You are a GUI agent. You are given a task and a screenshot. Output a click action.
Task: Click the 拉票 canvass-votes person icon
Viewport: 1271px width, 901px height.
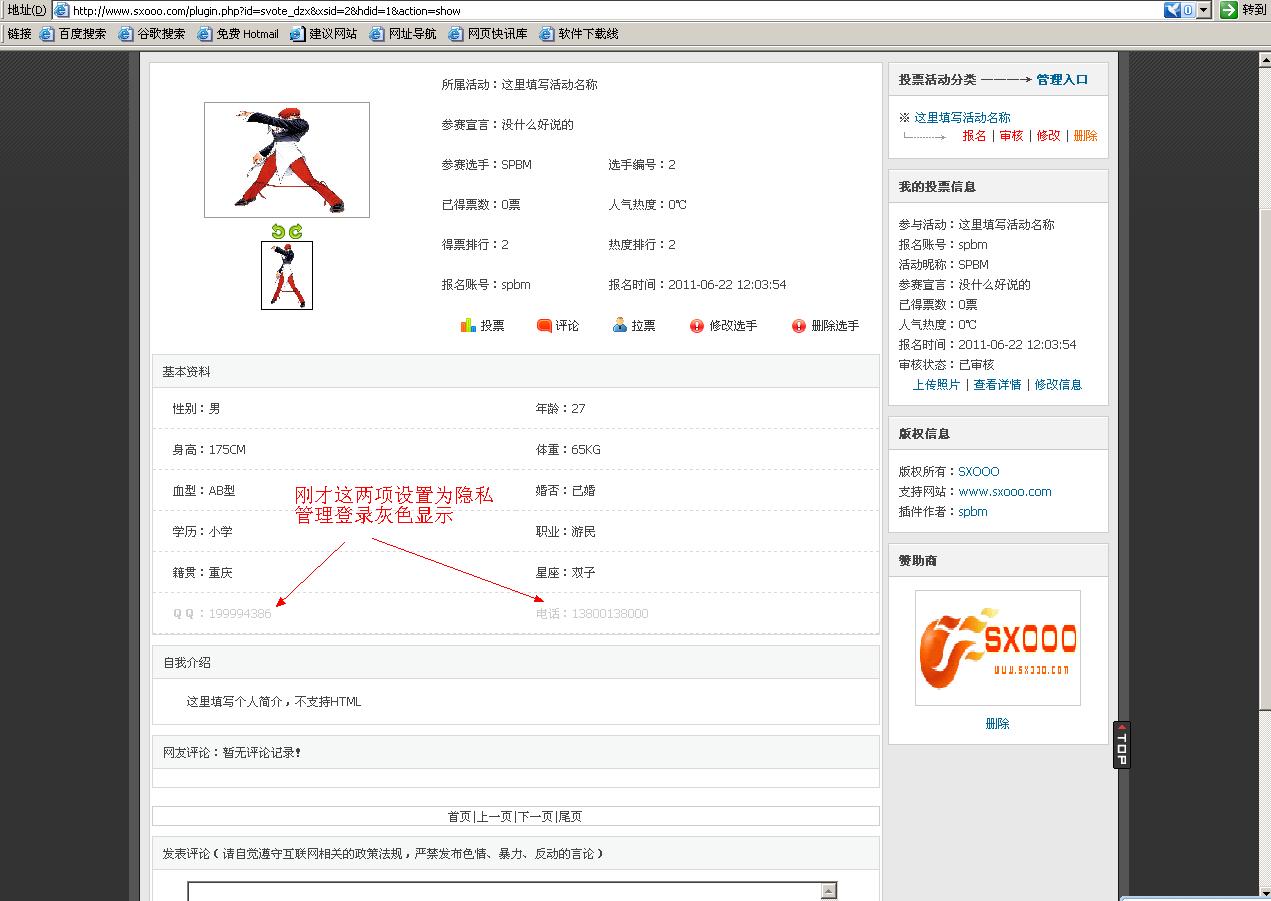click(622, 324)
